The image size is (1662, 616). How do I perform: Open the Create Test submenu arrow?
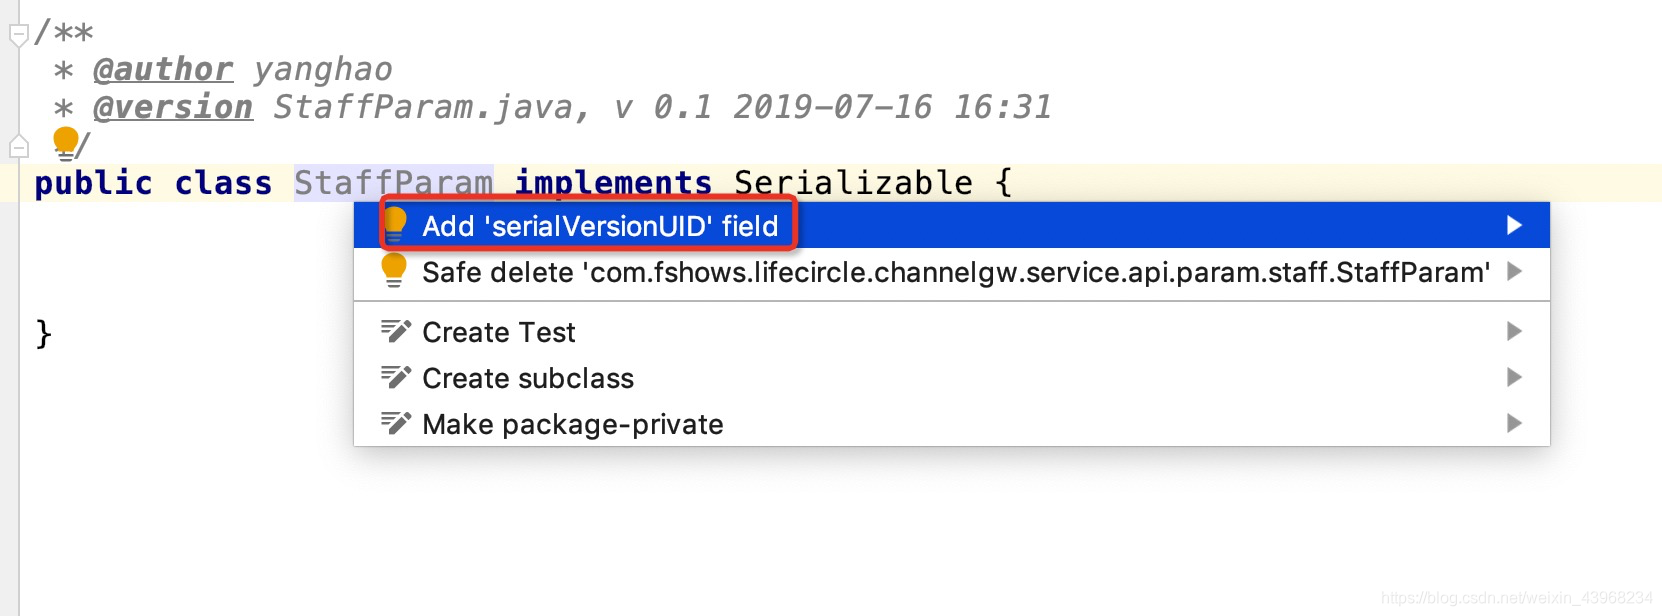(1515, 331)
